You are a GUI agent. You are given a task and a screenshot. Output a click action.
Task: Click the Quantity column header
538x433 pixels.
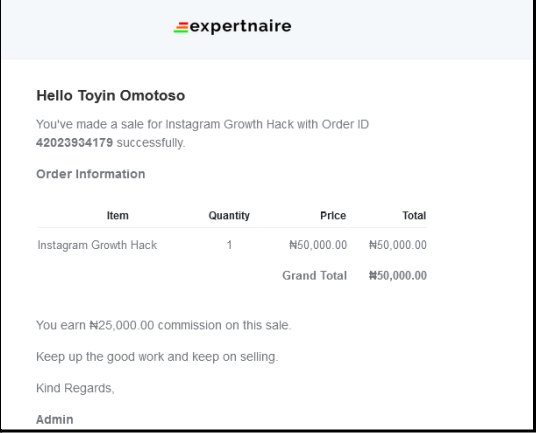click(229, 215)
